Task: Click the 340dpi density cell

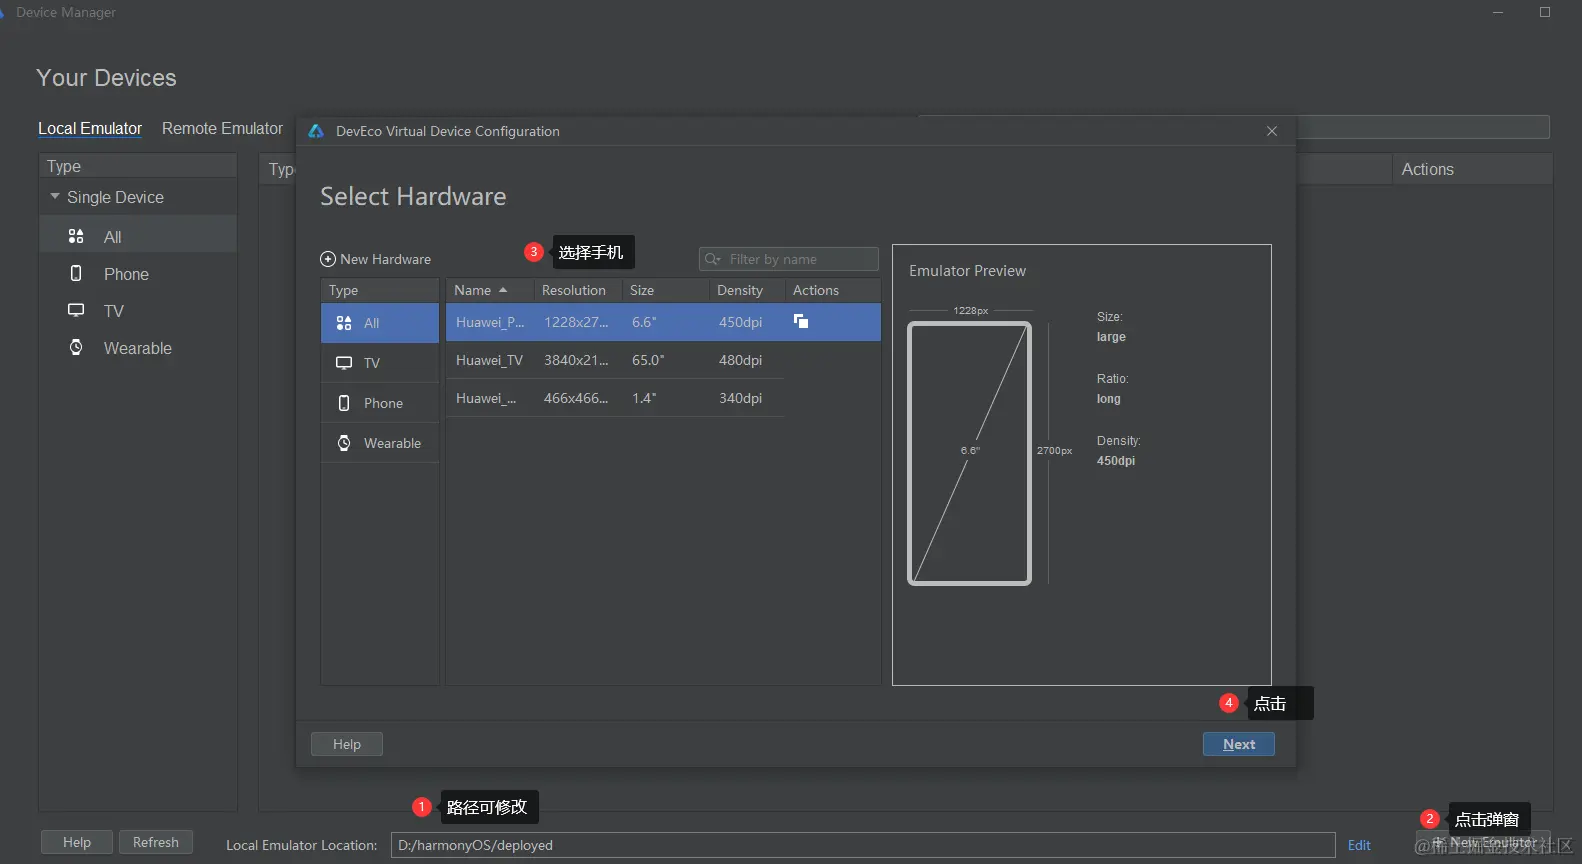Action: pyautogui.click(x=740, y=398)
